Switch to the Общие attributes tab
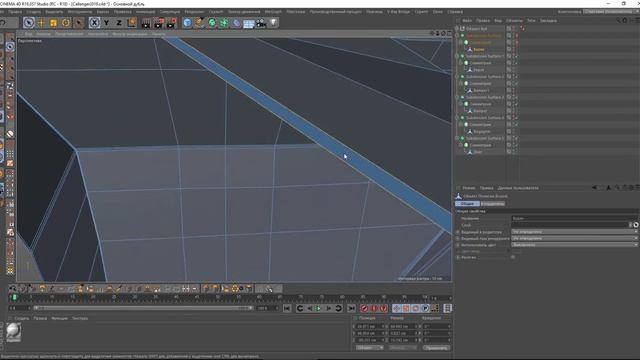 467,204
